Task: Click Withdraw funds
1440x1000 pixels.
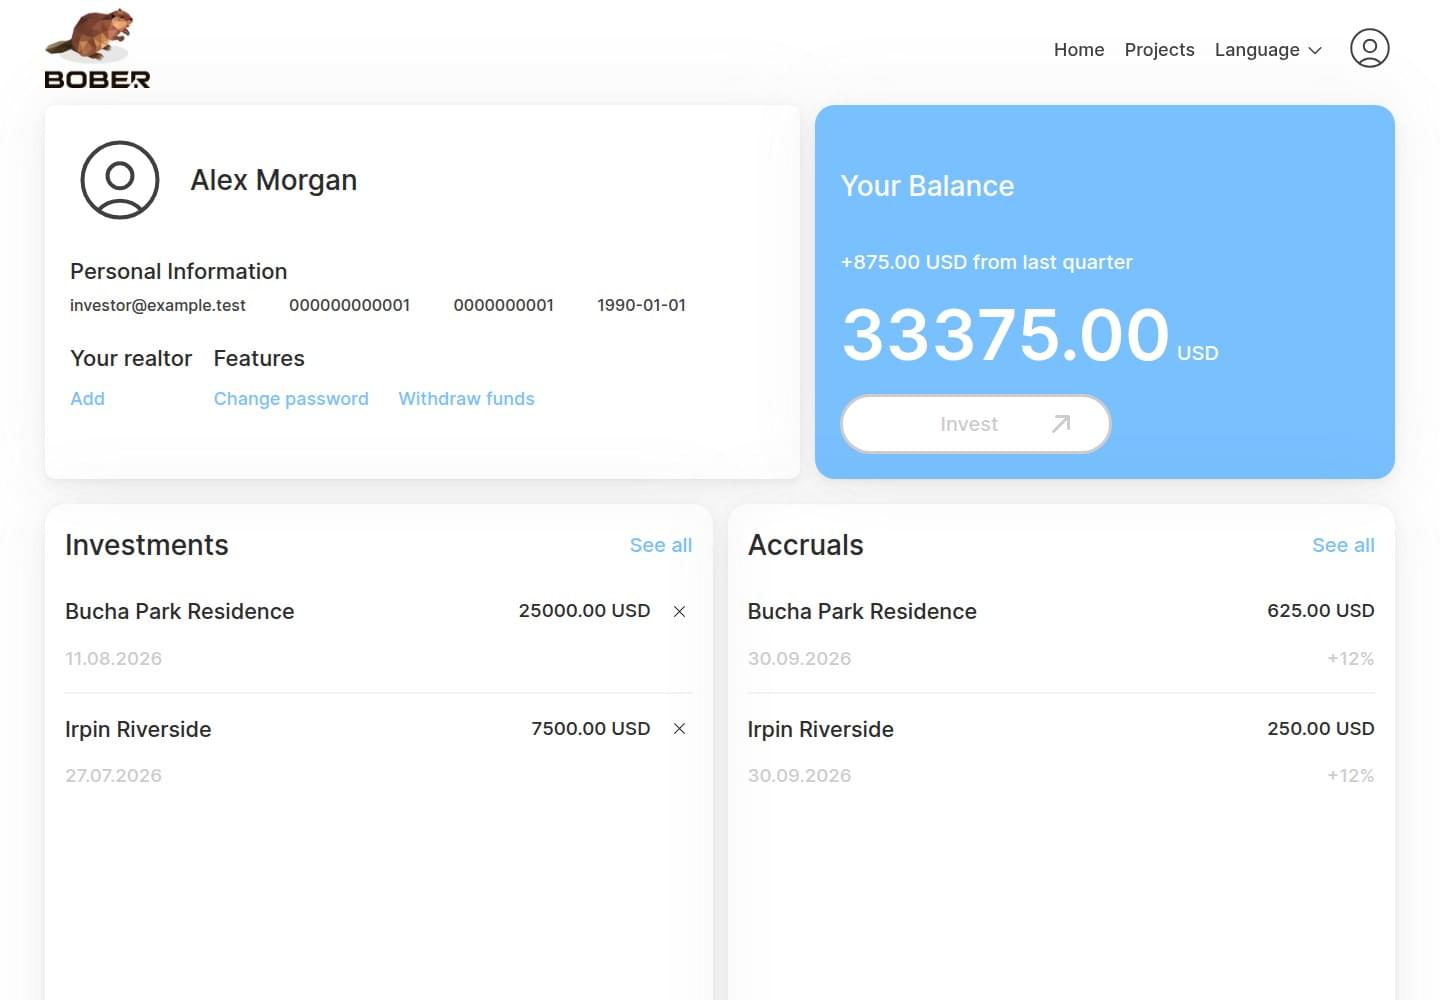Action: click(466, 399)
